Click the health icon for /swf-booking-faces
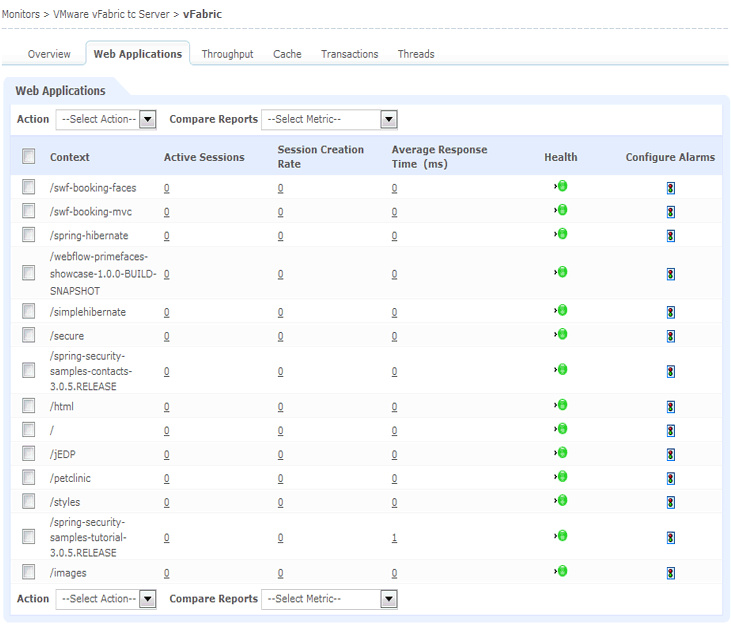 tap(561, 186)
